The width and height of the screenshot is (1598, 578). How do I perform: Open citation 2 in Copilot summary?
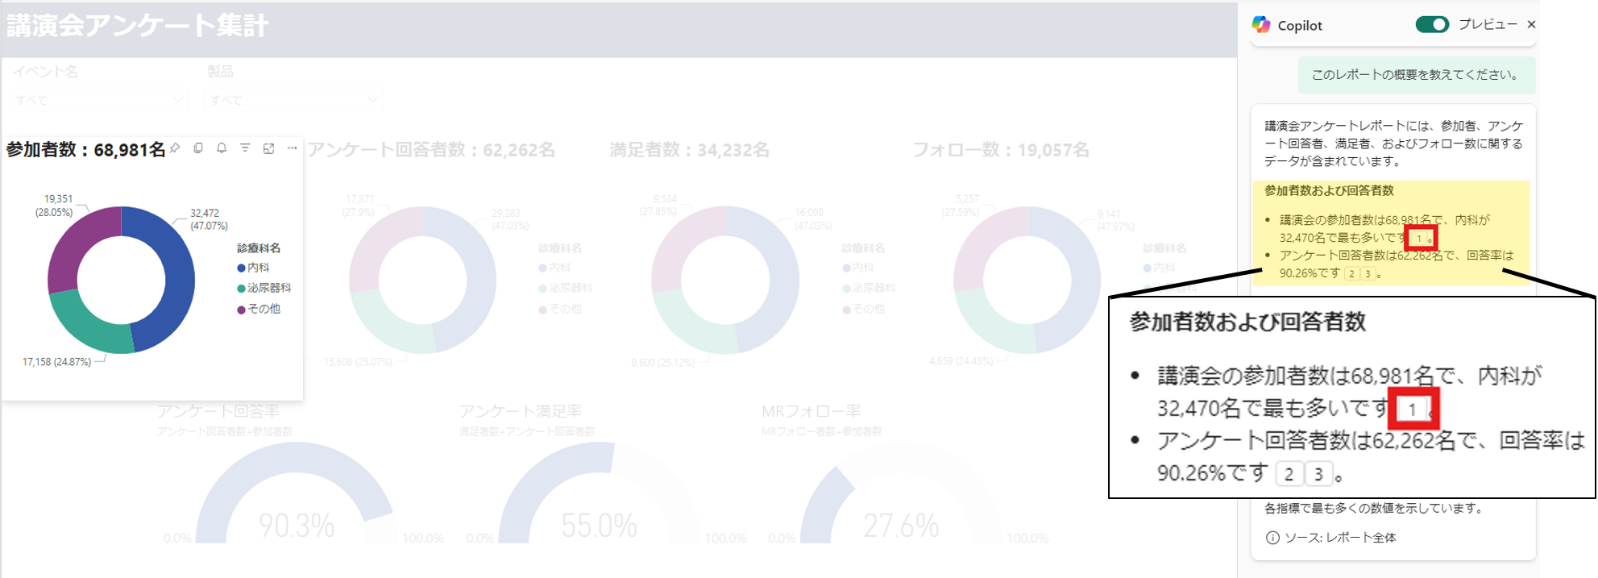[x=1352, y=274]
